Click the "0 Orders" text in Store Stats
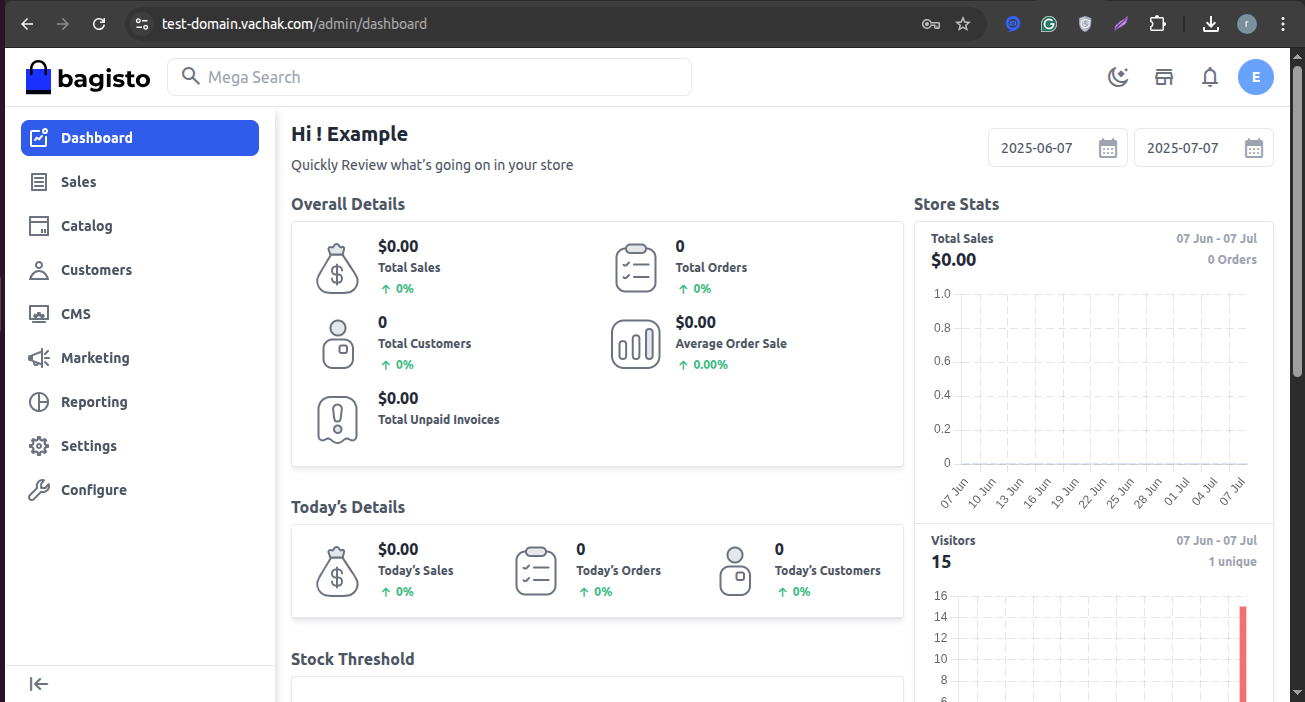This screenshot has height=702, width=1305. (x=1232, y=260)
